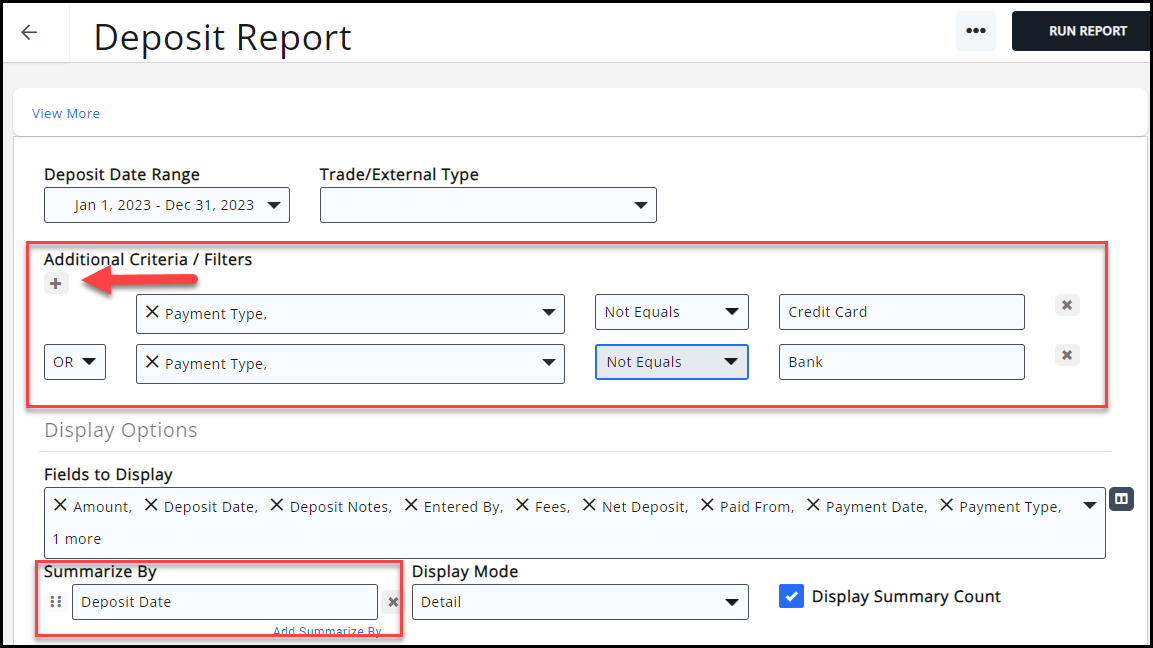Viewport: 1153px width, 648px height.
Task: Toggle Display Summary Count checkbox
Action: pos(791,597)
